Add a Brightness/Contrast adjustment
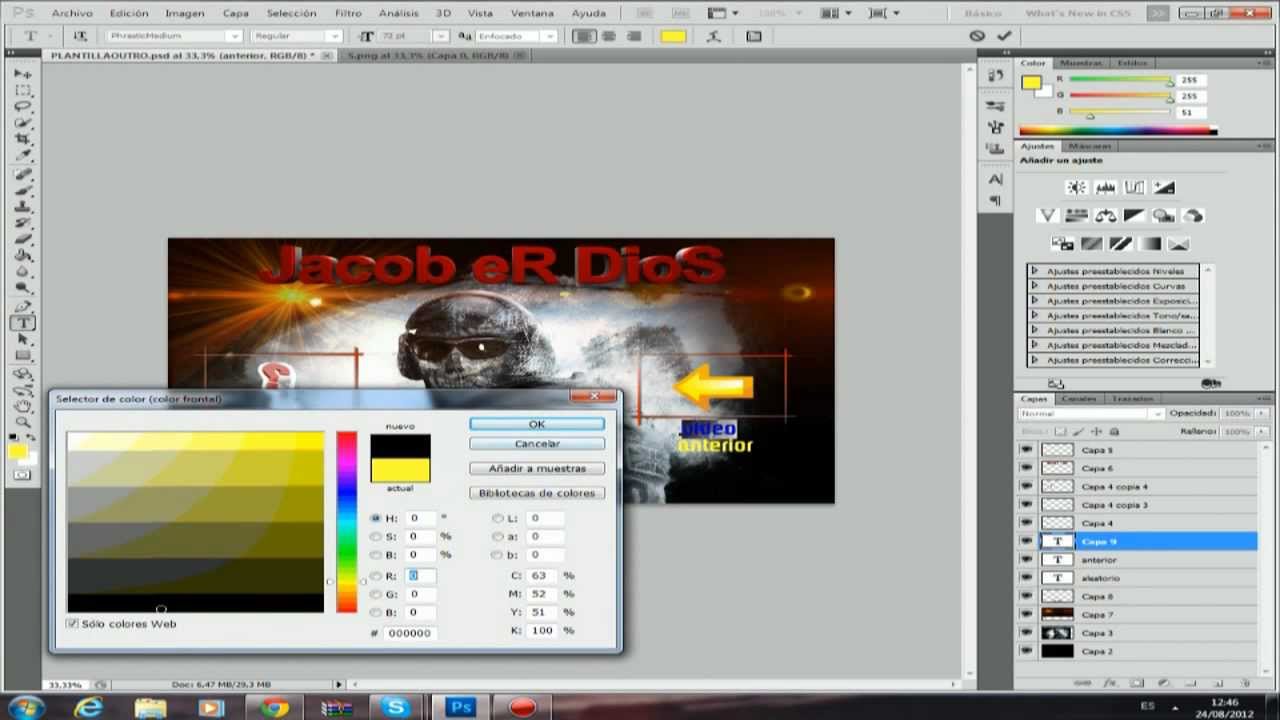 1076,187
